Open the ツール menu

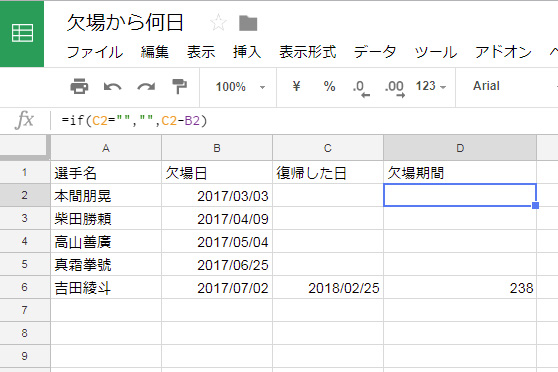pyautogui.click(x=436, y=52)
